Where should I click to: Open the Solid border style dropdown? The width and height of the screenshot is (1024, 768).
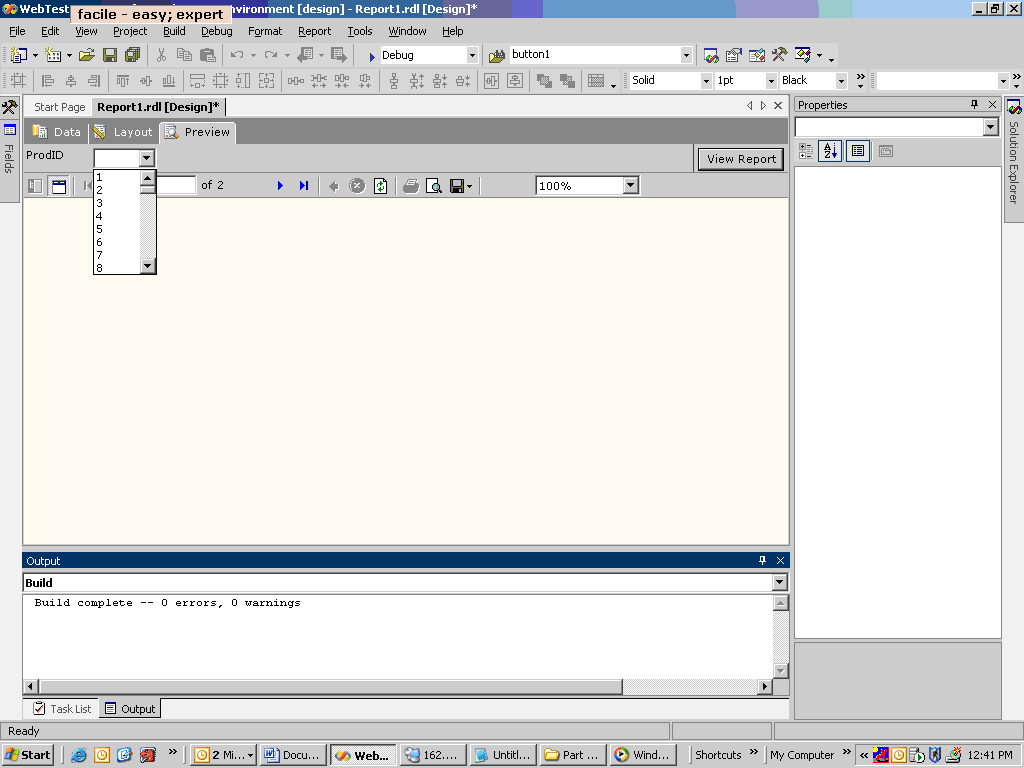coord(706,81)
